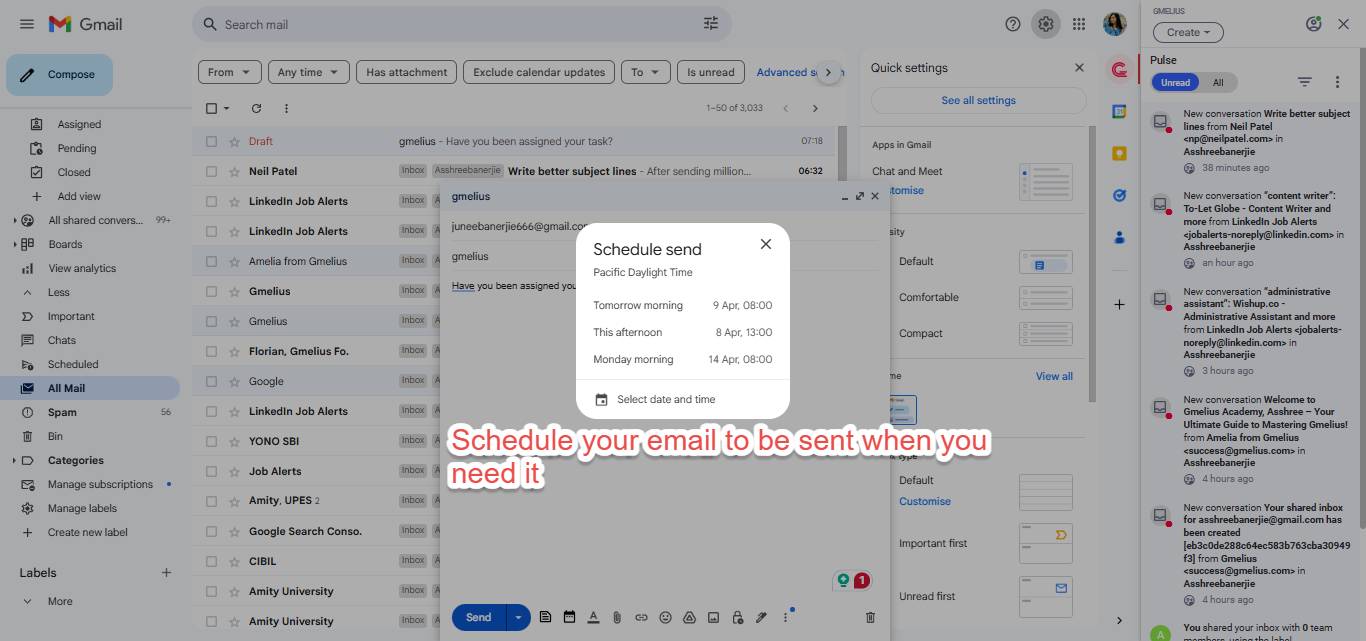Discard the draft using the trash icon
This screenshot has height=641, width=1366.
click(869, 617)
